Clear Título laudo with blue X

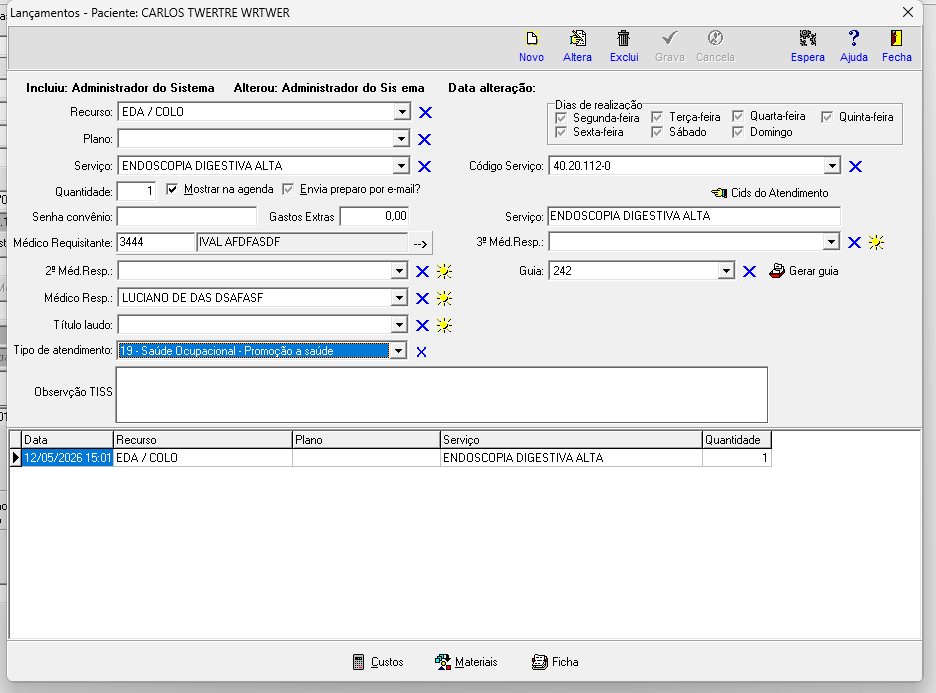point(422,325)
